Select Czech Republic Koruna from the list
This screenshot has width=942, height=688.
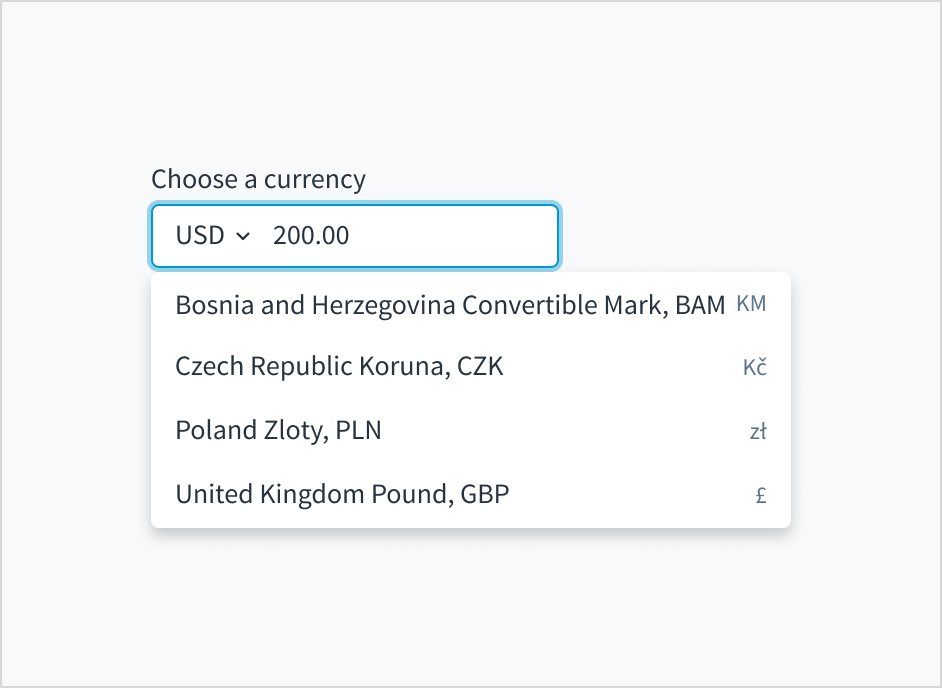(x=340, y=366)
